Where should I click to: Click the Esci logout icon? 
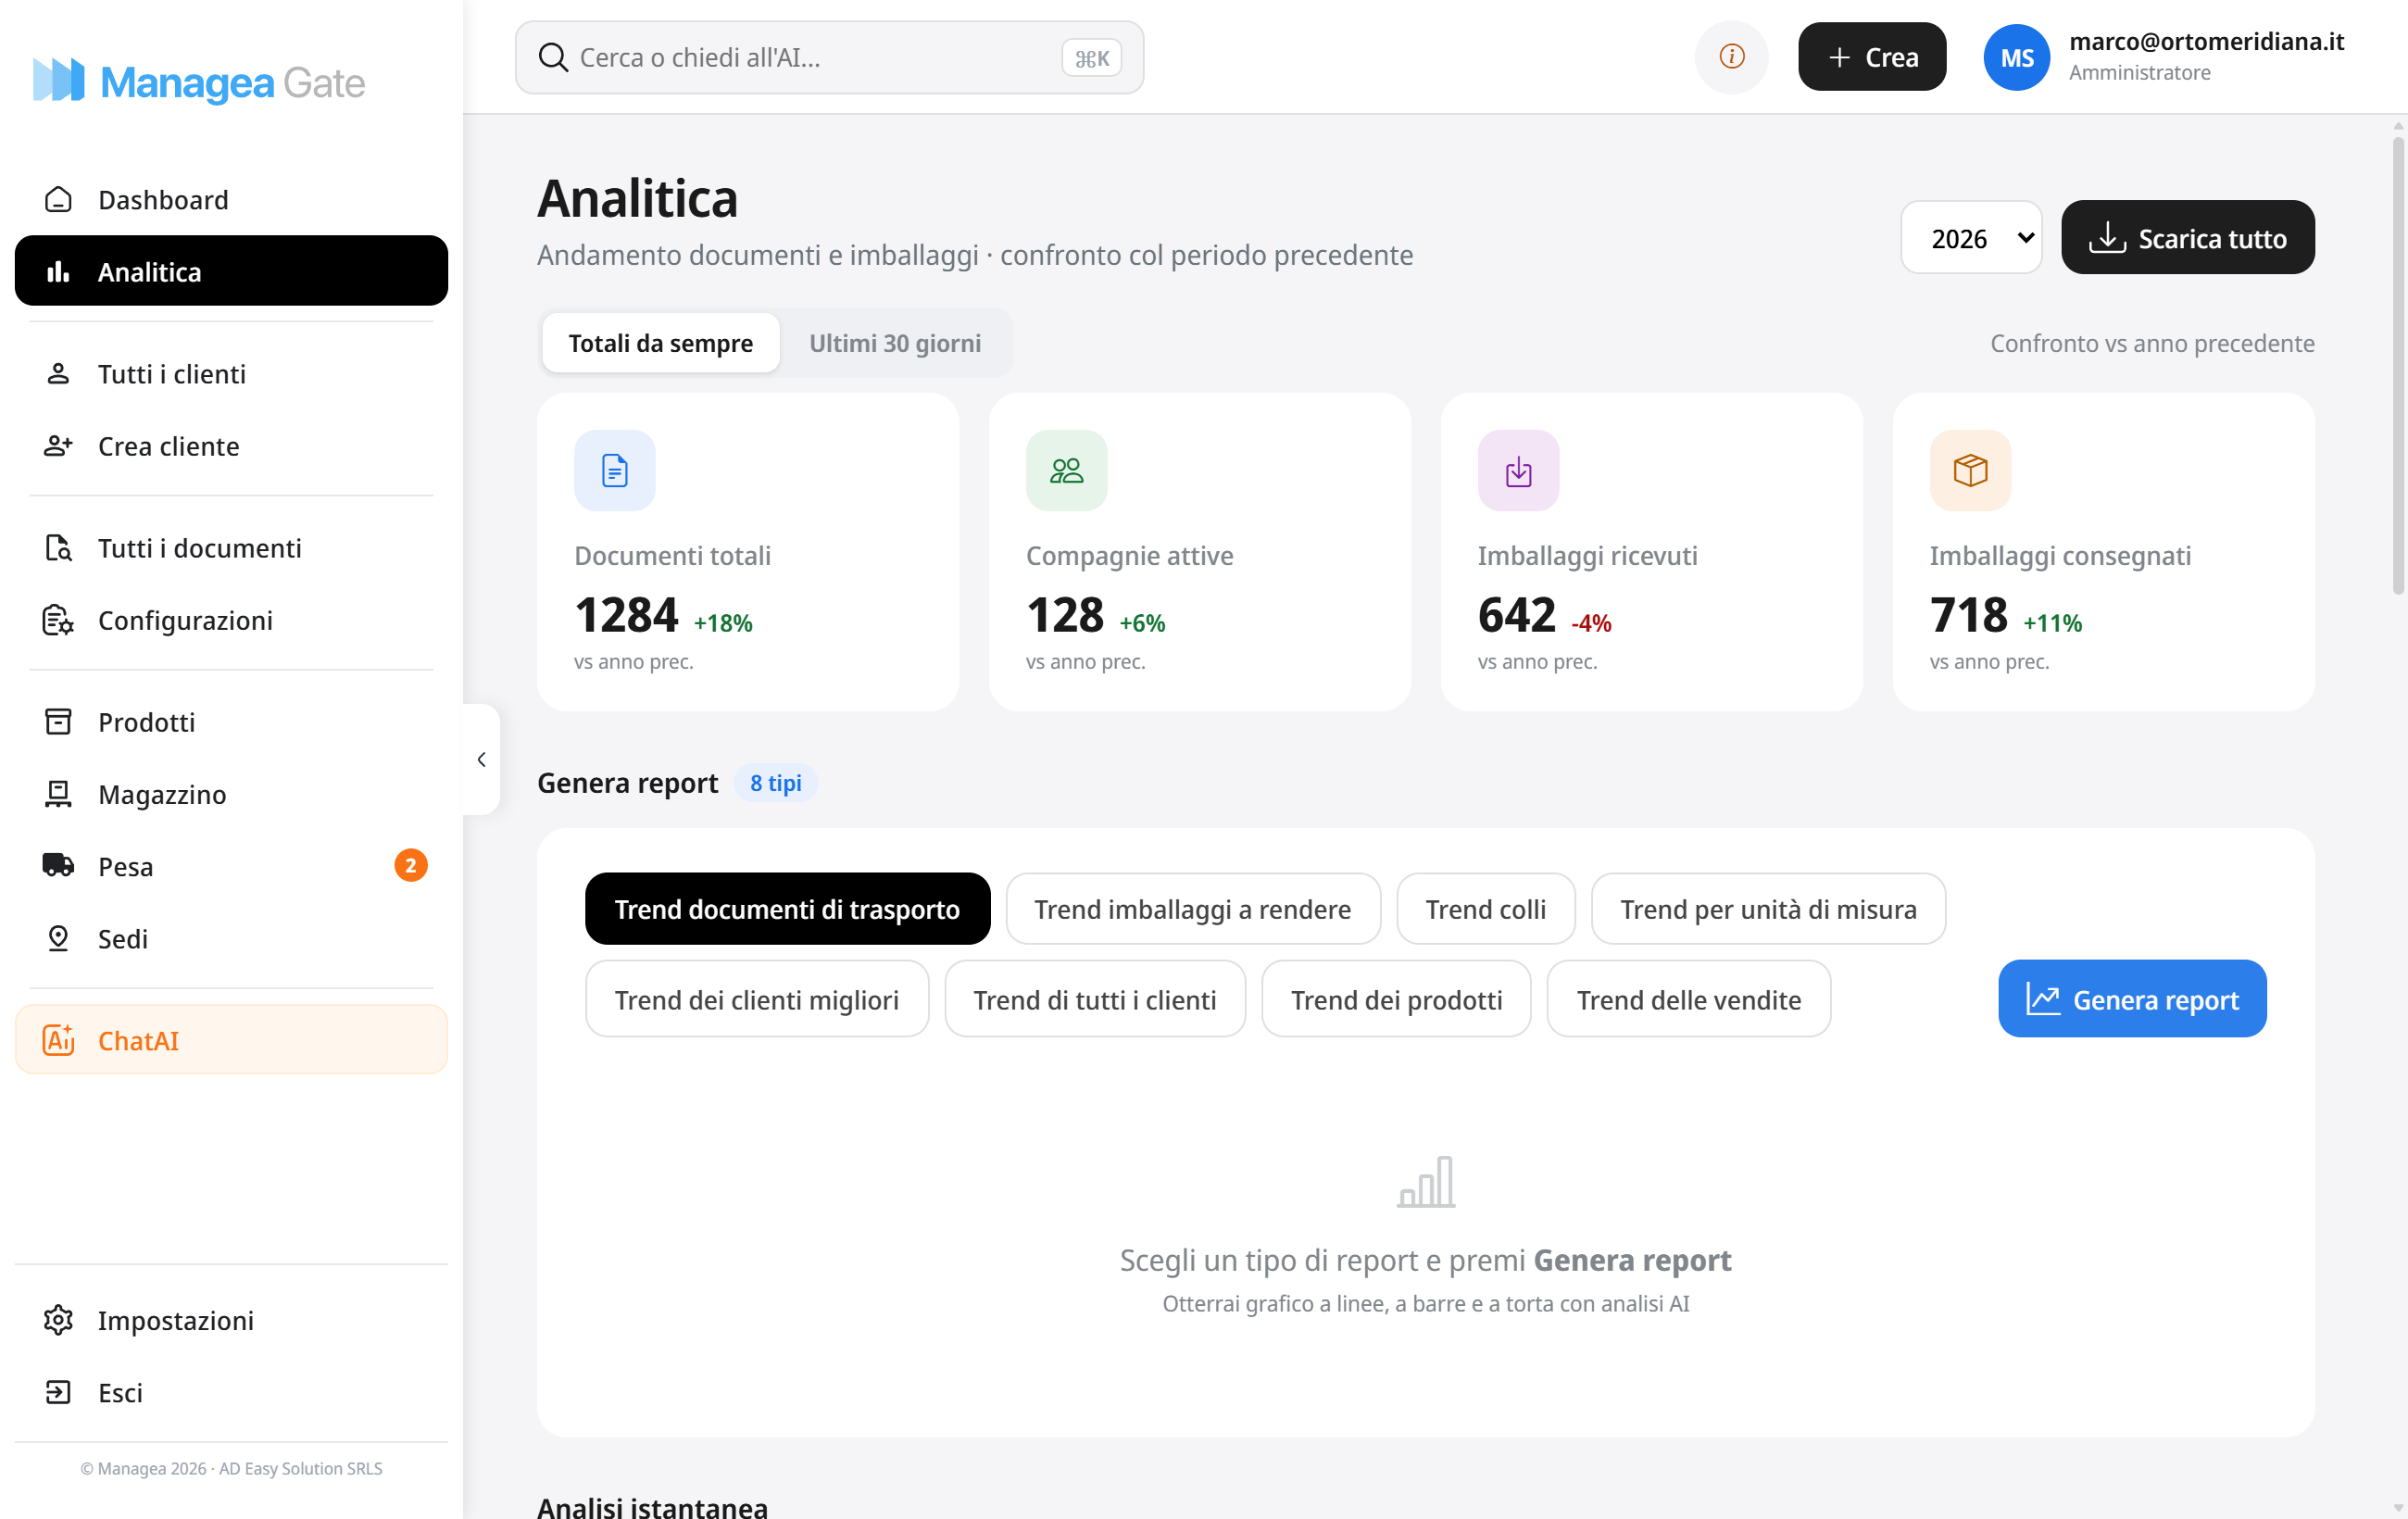point(58,1392)
